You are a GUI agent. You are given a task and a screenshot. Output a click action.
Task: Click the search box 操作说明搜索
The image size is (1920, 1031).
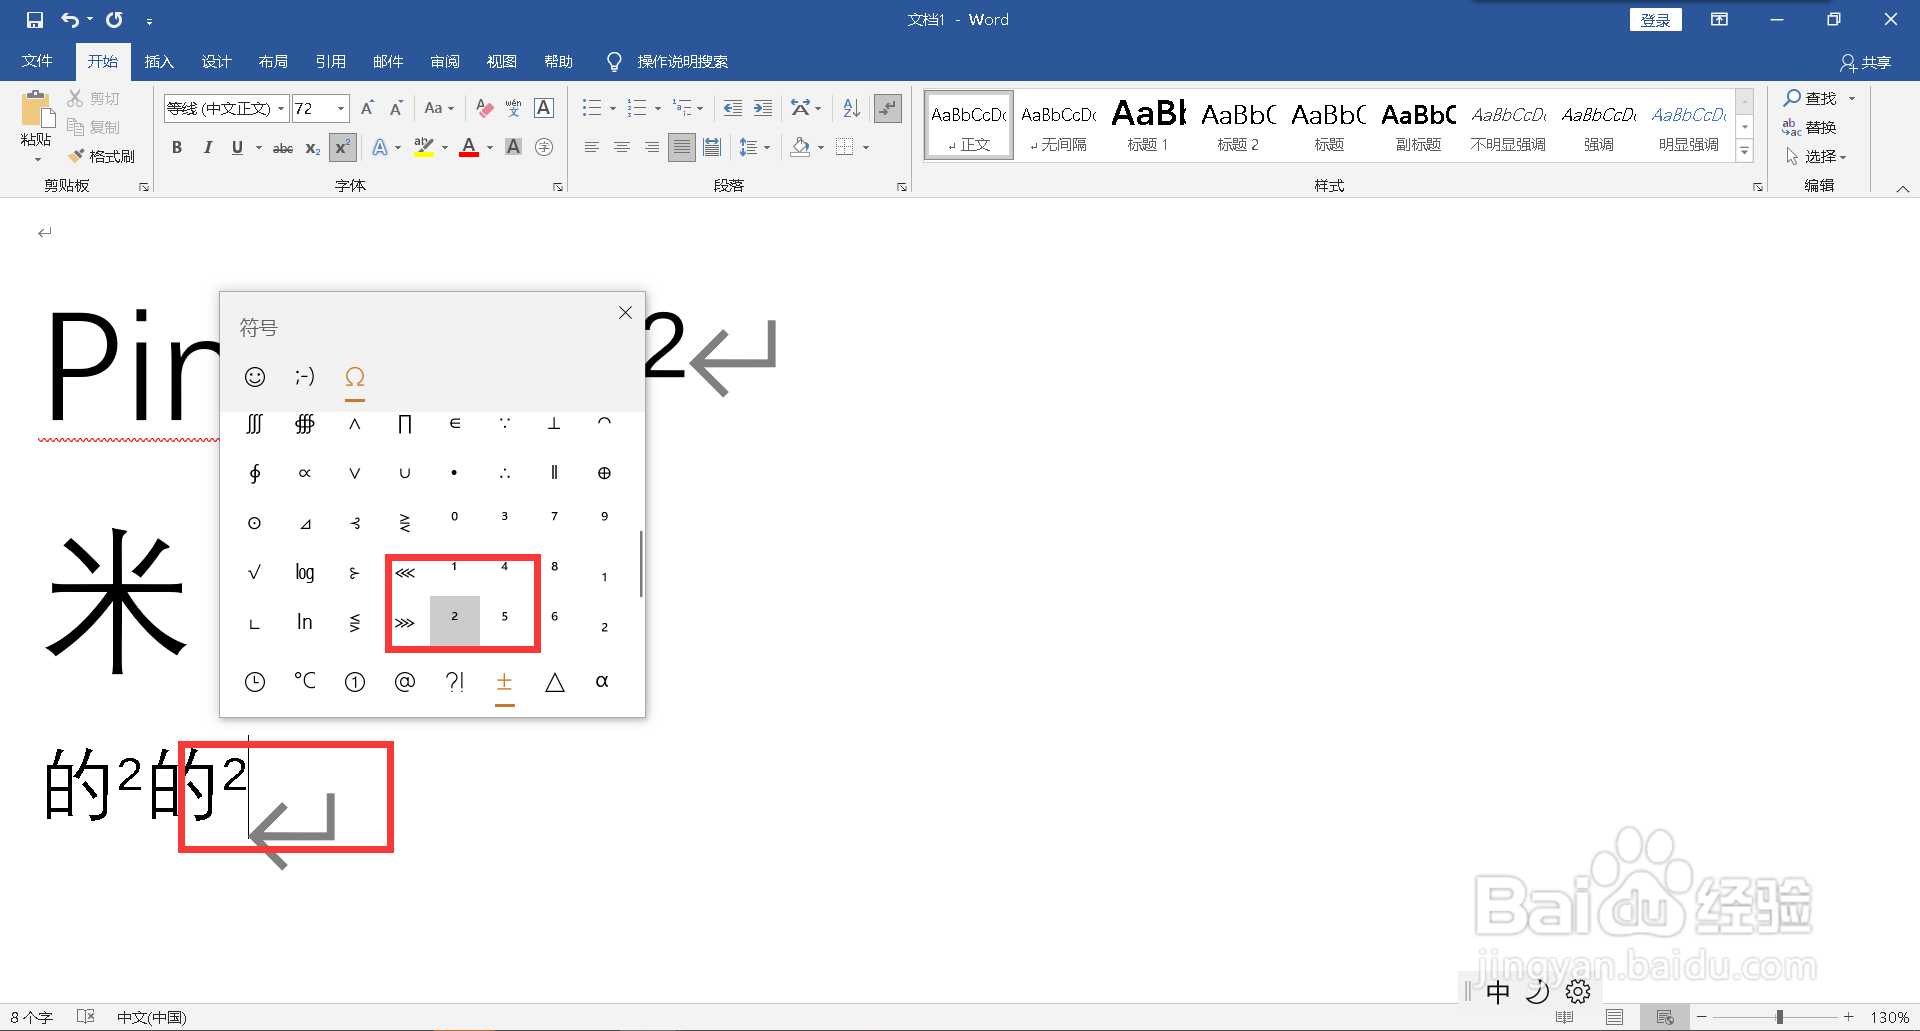[x=683, y=61]
